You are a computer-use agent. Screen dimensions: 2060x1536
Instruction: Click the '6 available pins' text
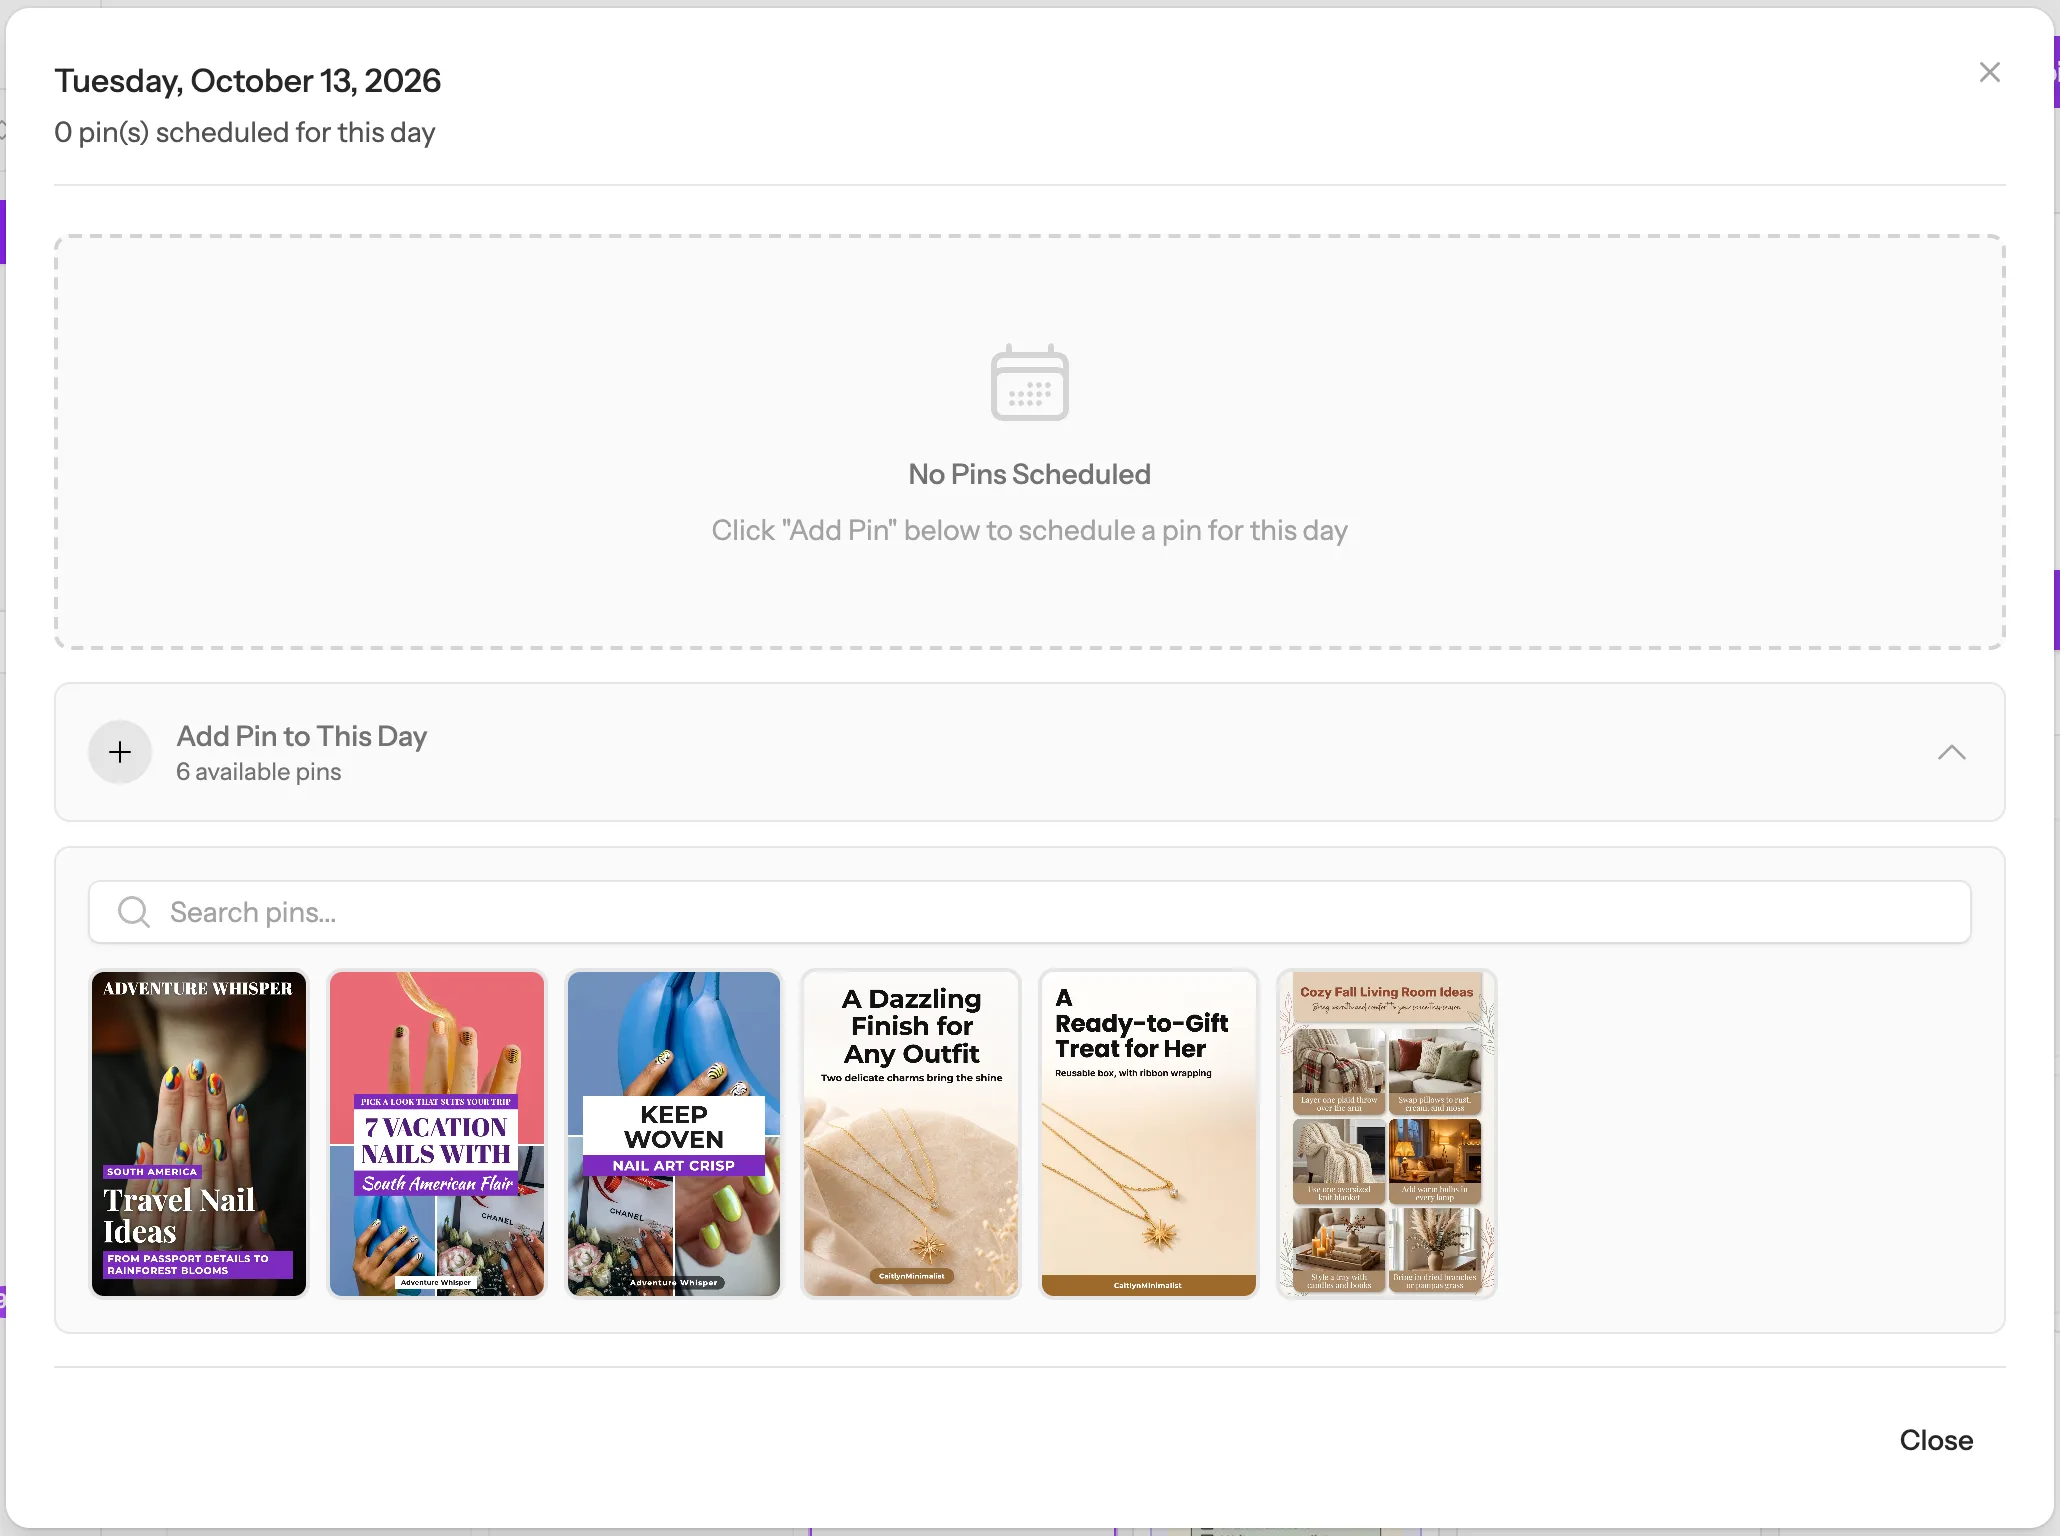pyautogui.click(x=258, y=772)
